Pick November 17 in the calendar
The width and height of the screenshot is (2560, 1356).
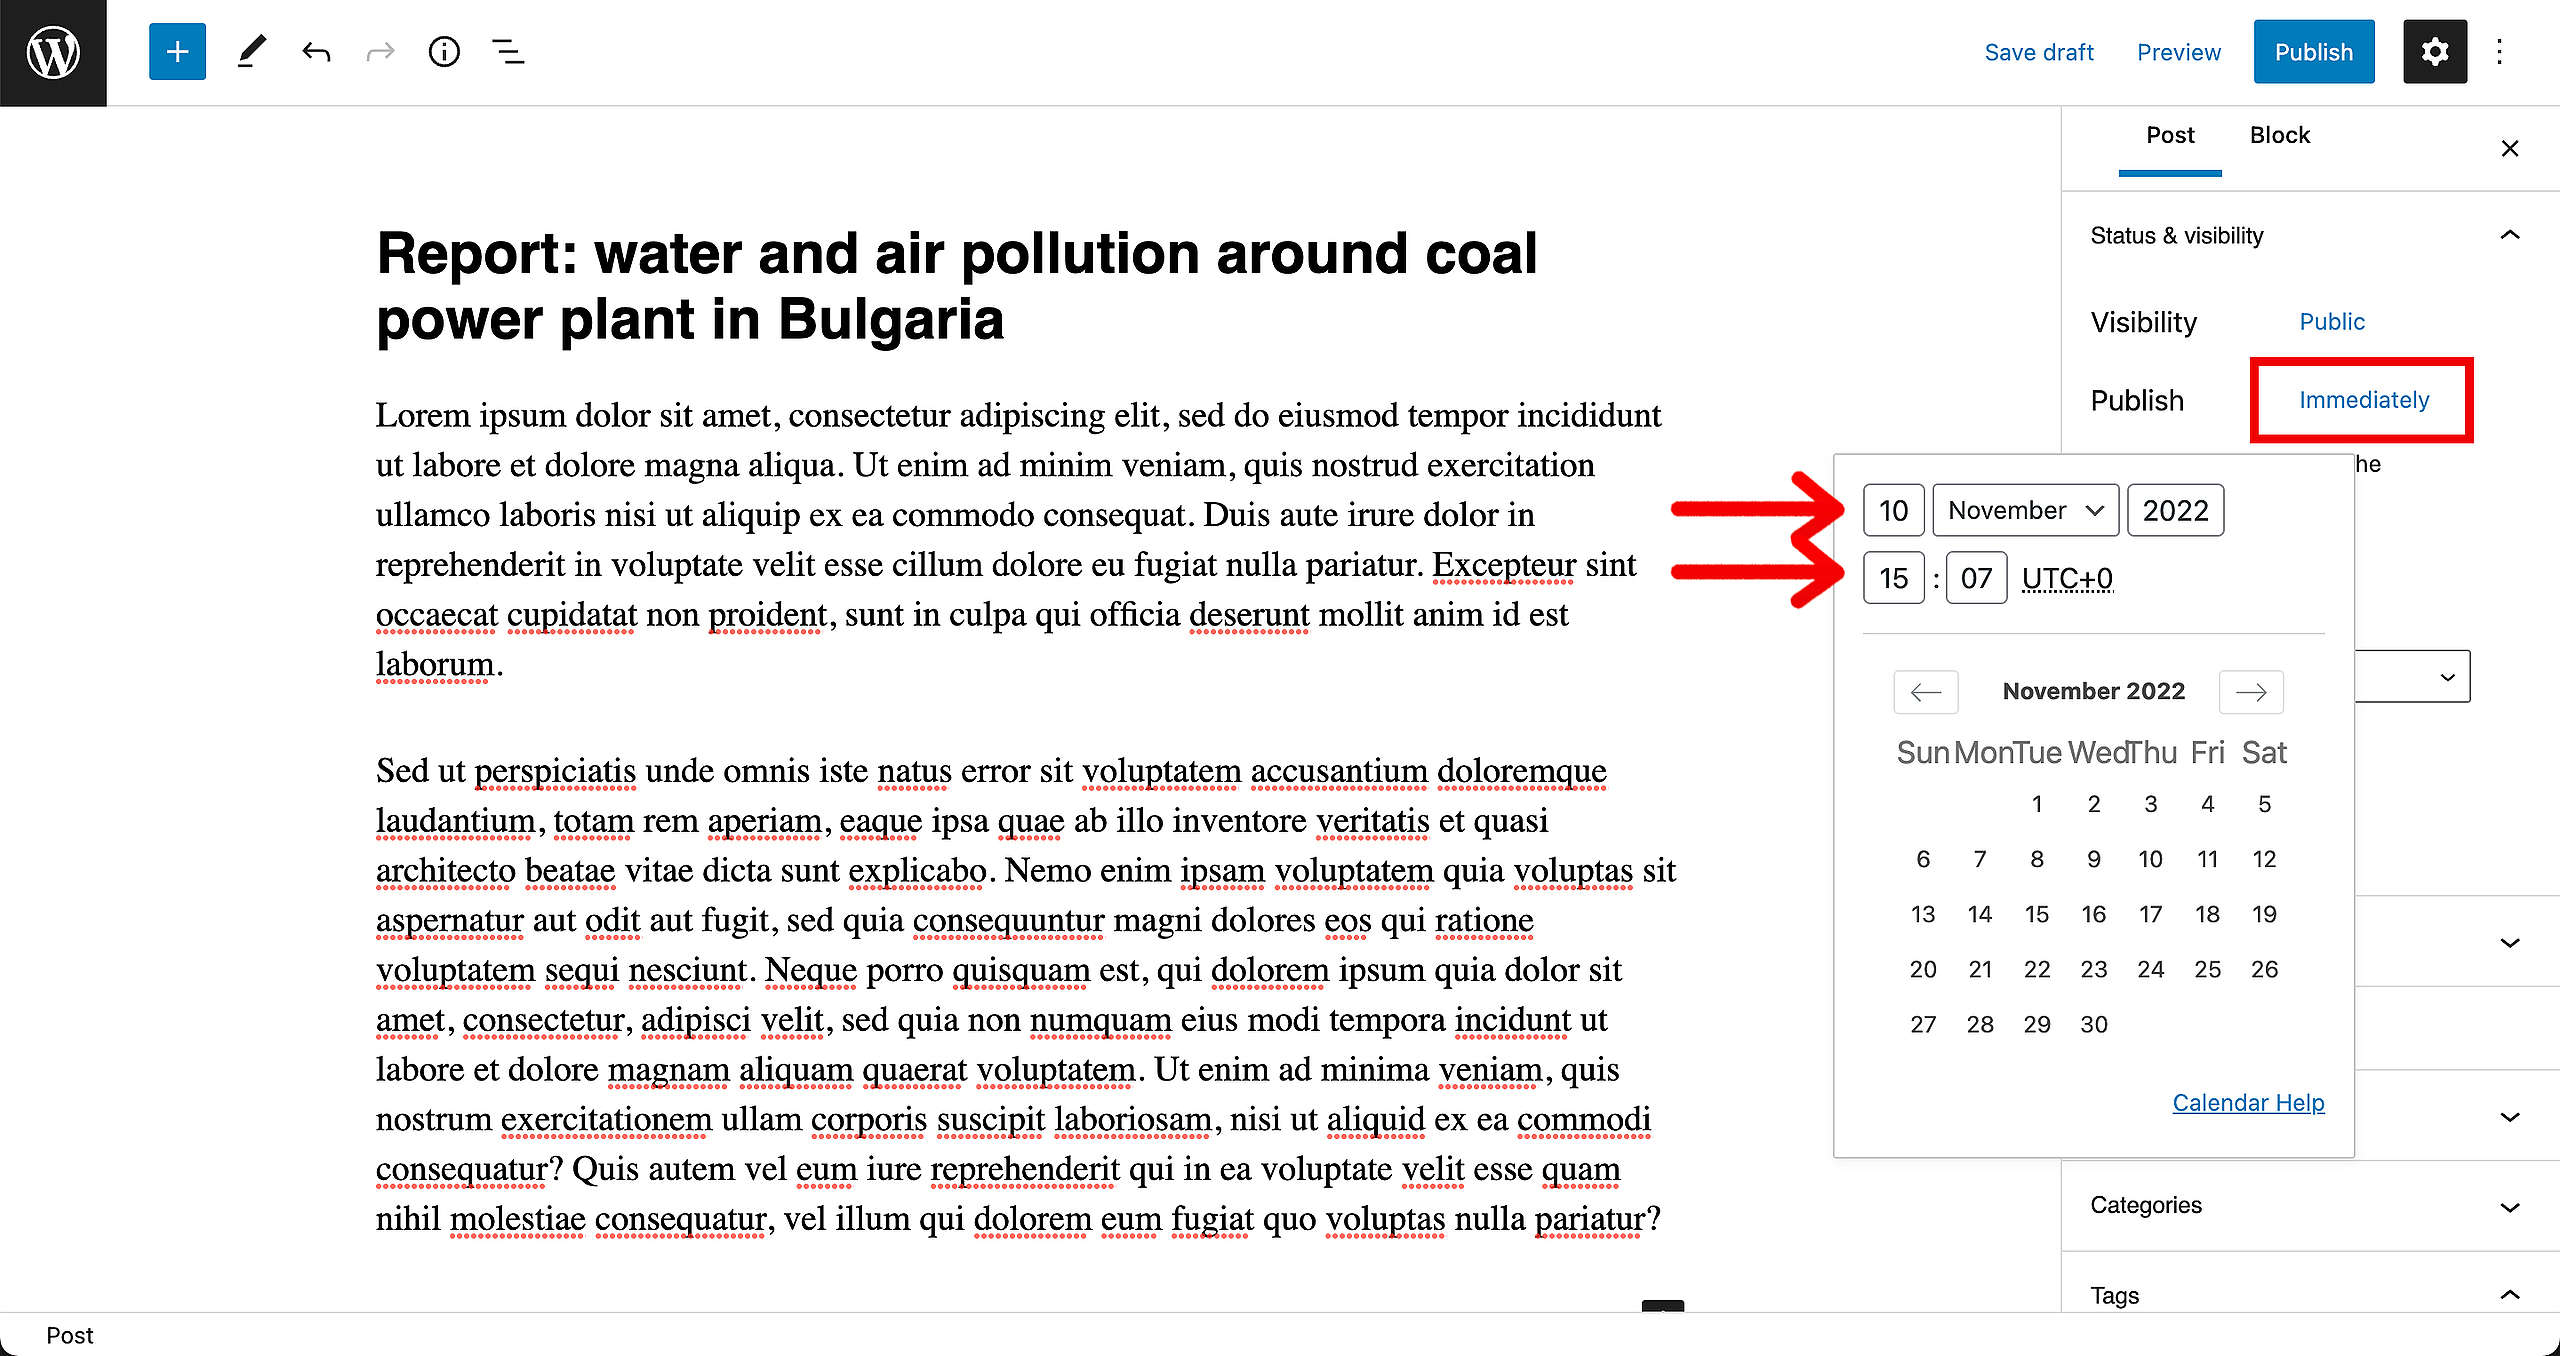coord(2150,914)
